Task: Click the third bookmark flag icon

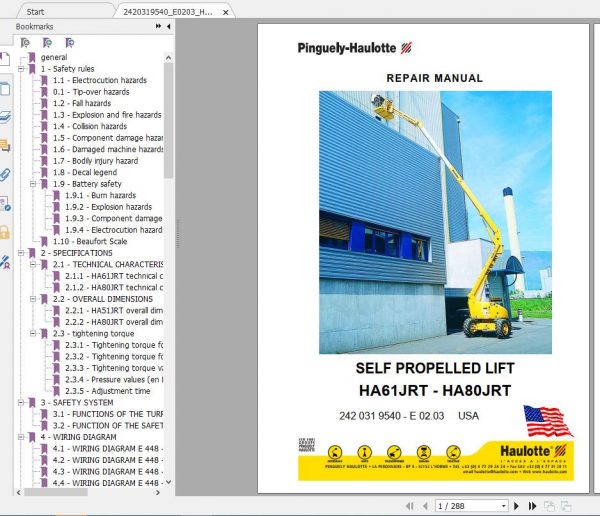Action: [x=70, y=42]
